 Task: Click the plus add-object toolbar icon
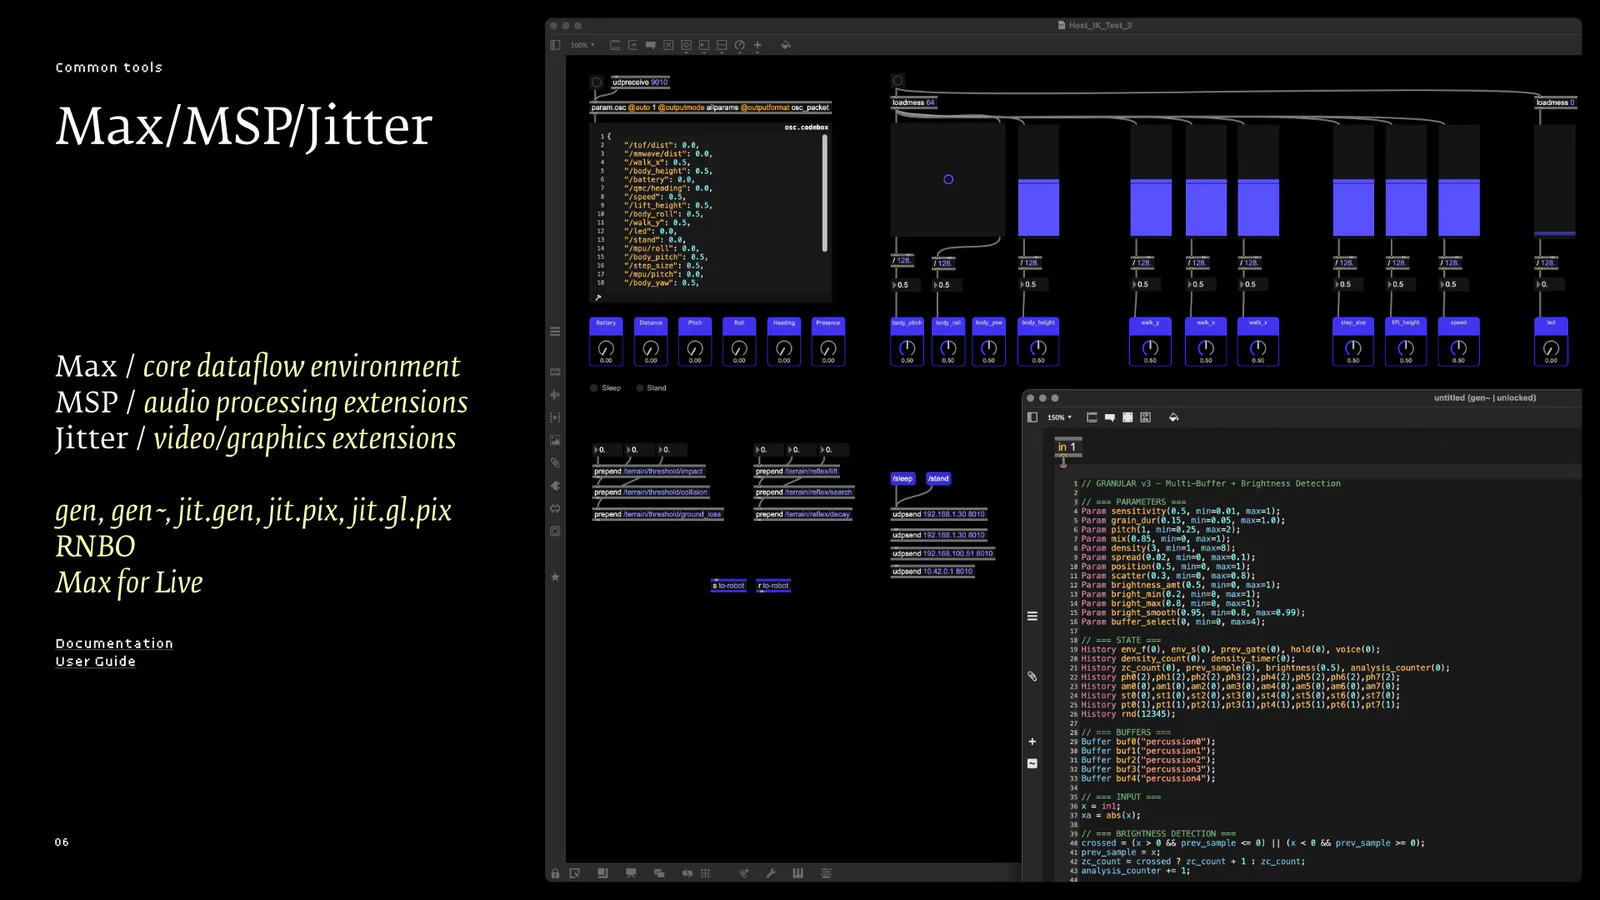coord(757,45)
